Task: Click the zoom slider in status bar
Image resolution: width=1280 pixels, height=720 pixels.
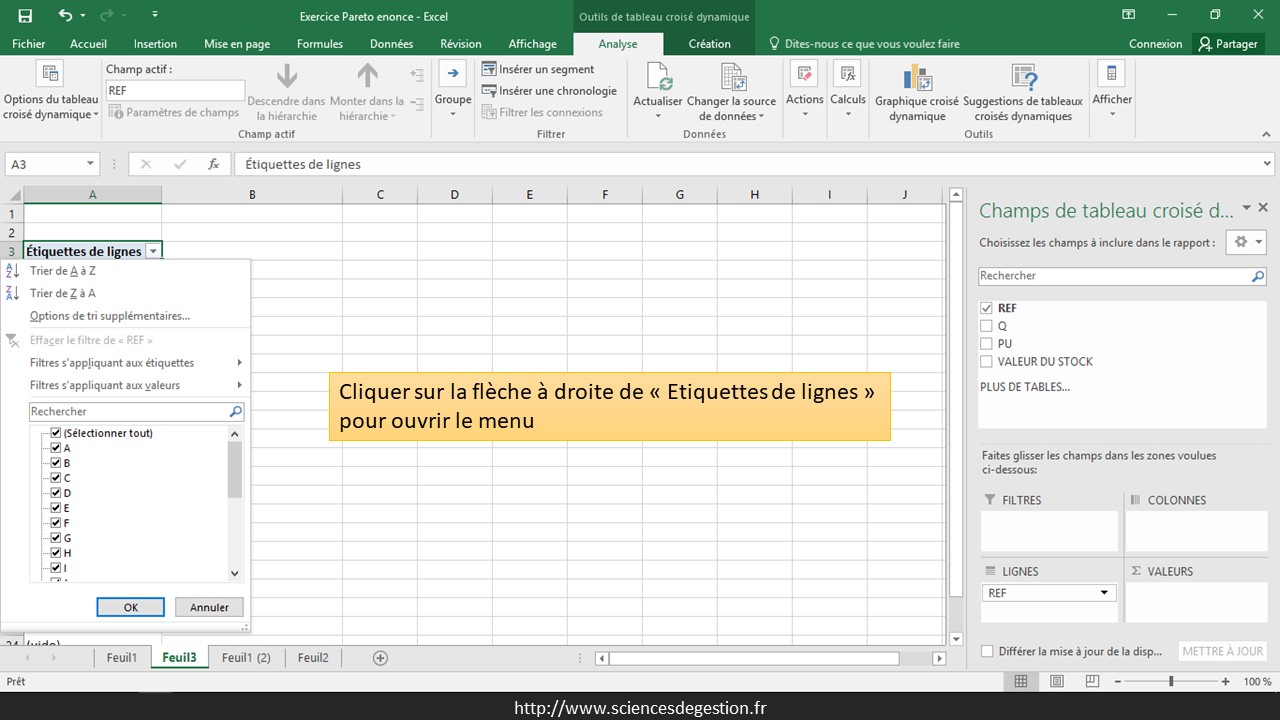Action: click(1171, 681)
